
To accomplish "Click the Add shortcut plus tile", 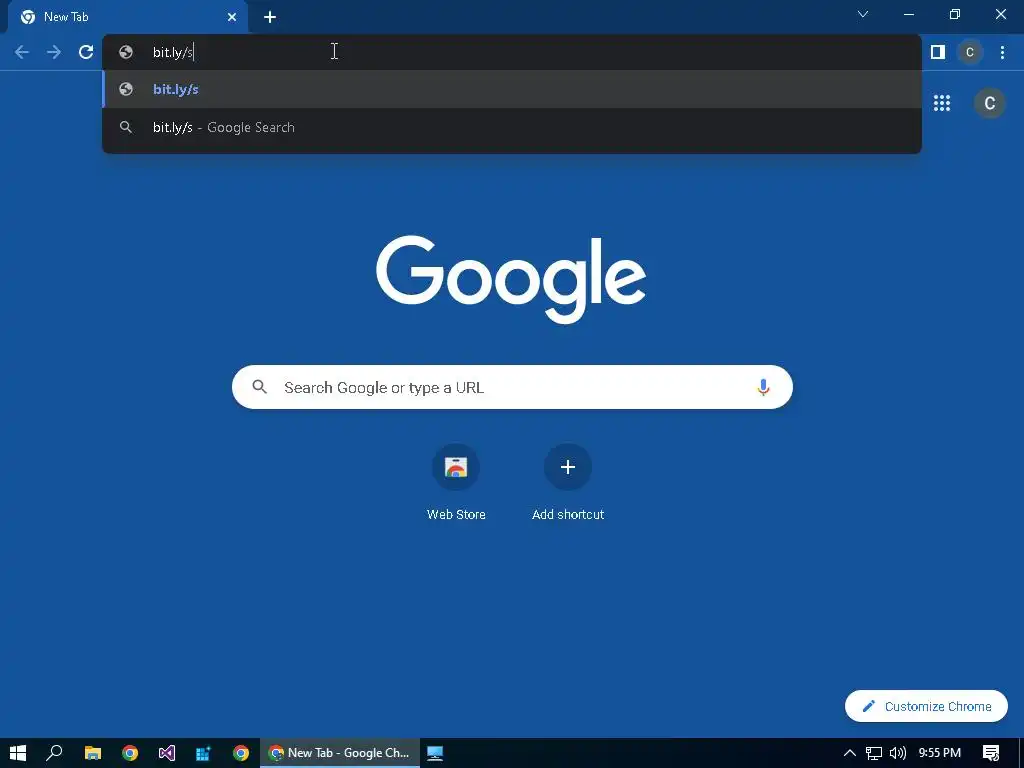I will coord(568,468).
